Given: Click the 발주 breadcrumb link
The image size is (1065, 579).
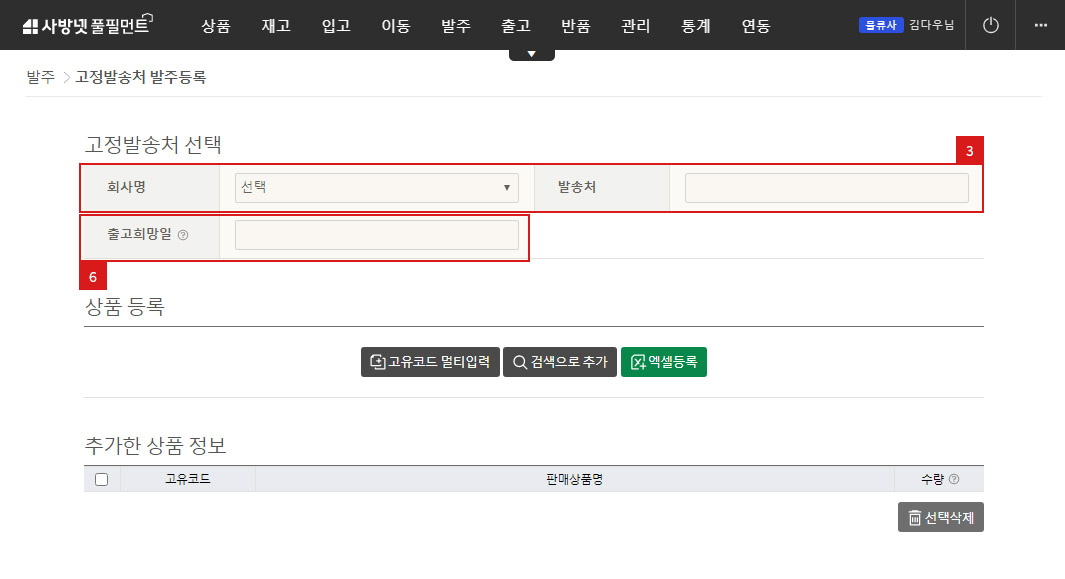Looking at the screenshot, I should (40, 77).
